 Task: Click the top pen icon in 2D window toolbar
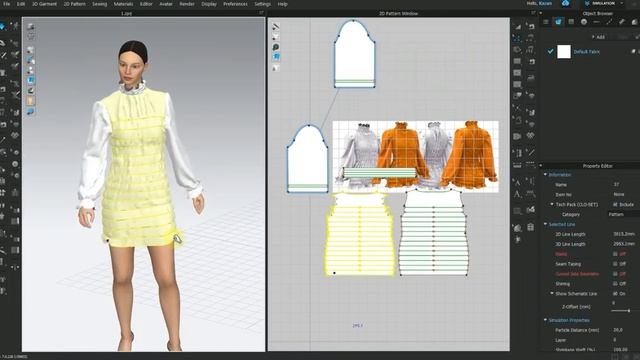[x=276, y=27]
